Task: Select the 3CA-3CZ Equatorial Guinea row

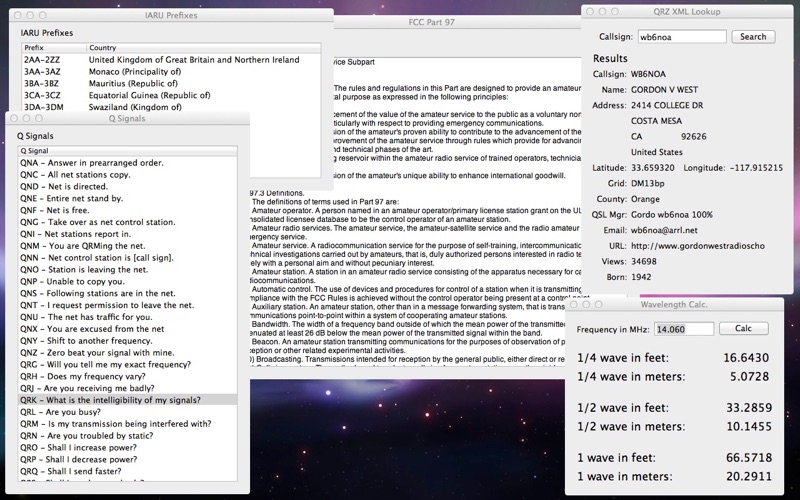Action: pos(171,95)
